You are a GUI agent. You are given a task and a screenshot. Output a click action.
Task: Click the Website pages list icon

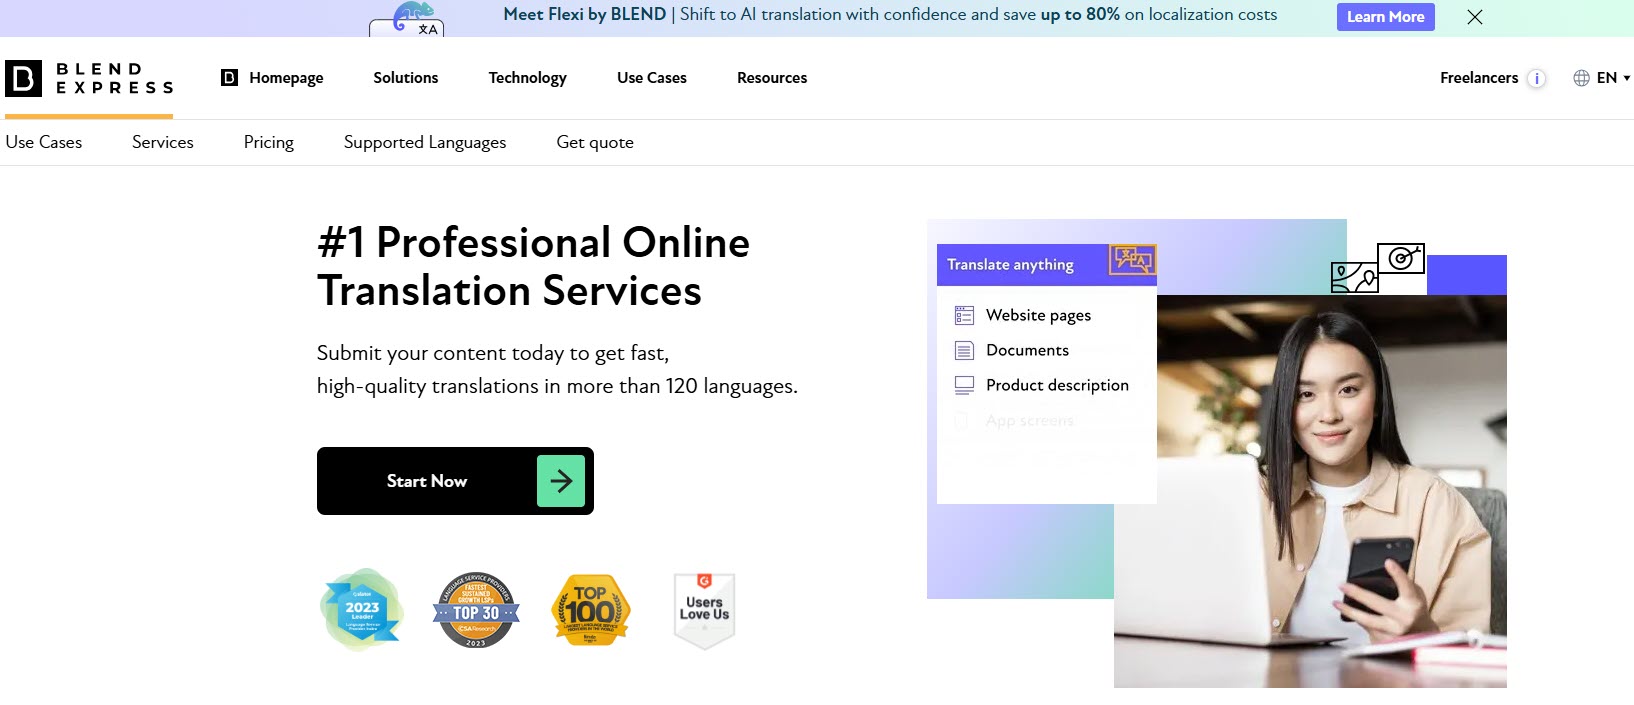click(964, 316)
